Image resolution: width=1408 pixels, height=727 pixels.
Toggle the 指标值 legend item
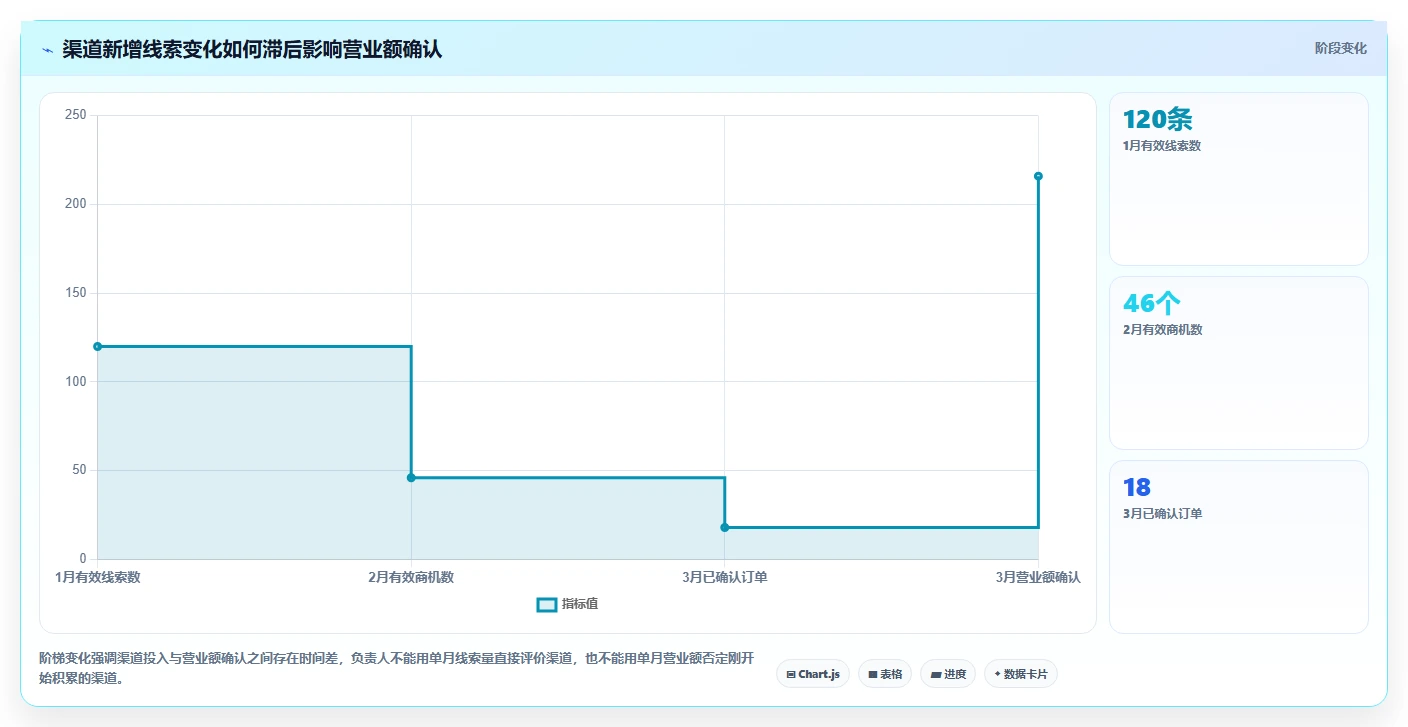click(x=567, y=604)
